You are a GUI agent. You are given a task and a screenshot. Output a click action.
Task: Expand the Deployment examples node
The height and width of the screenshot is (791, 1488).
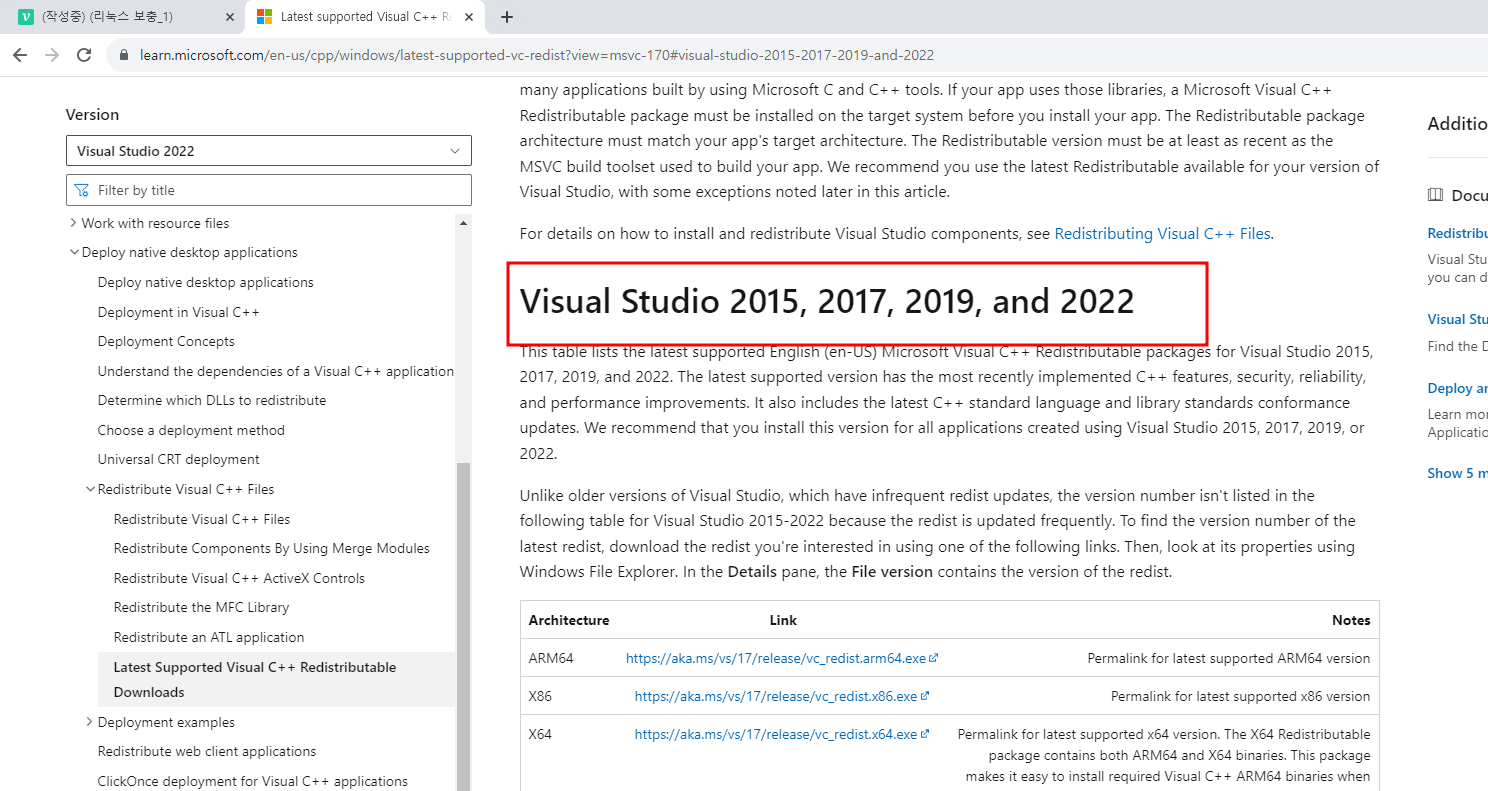(x=90, y=722)
